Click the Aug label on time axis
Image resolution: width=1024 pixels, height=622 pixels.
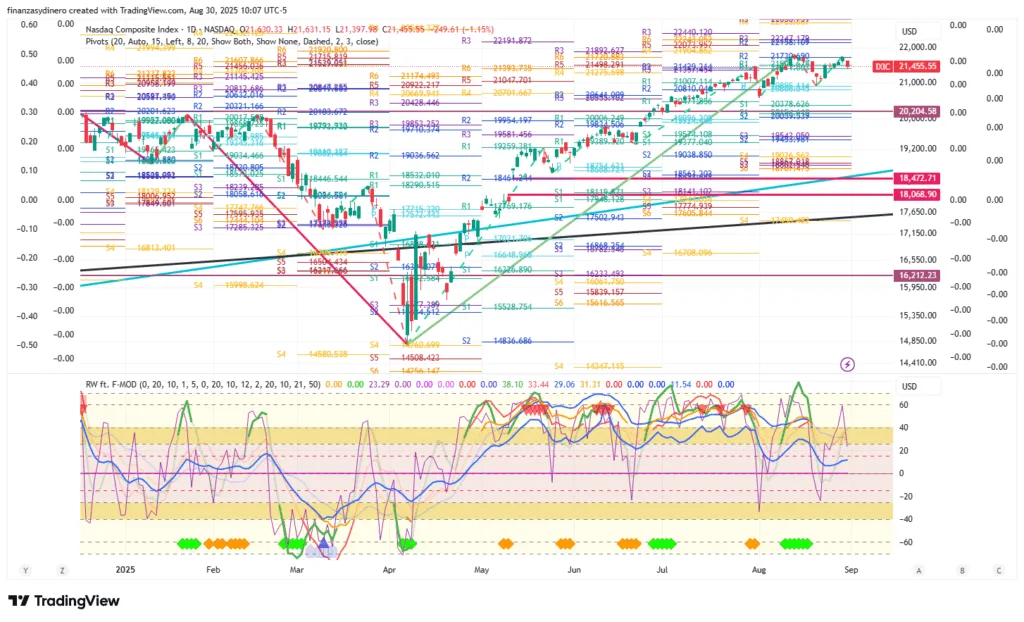pyautogui.click(x=759, y=570)
